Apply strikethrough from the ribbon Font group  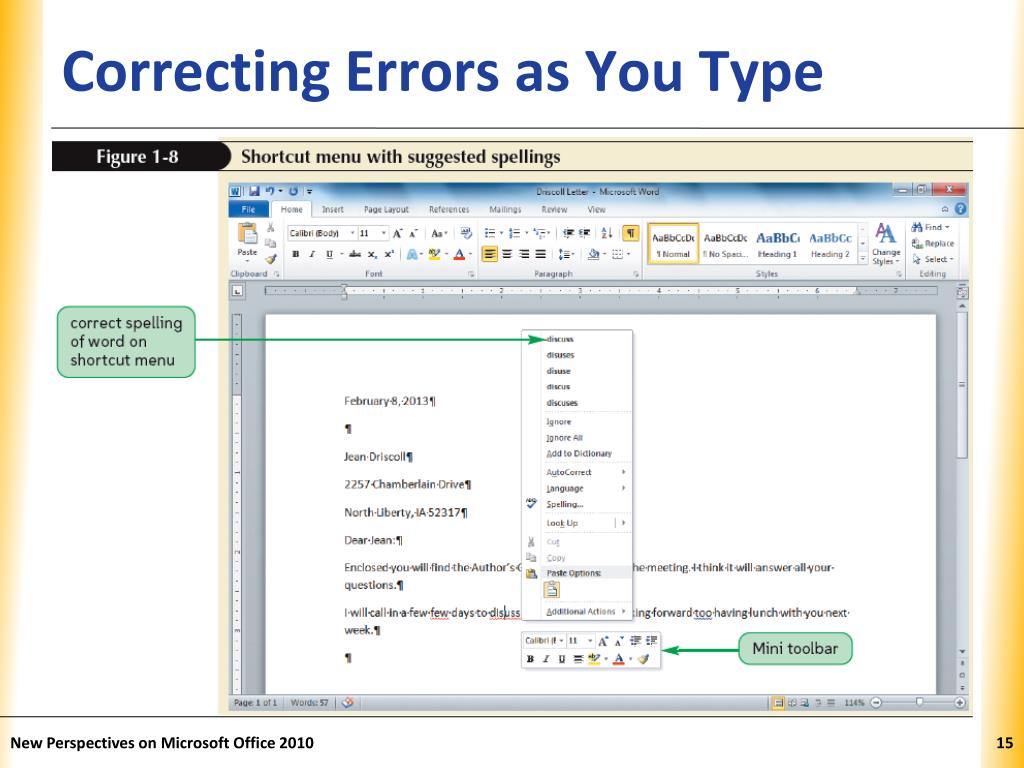click(355, 255)
